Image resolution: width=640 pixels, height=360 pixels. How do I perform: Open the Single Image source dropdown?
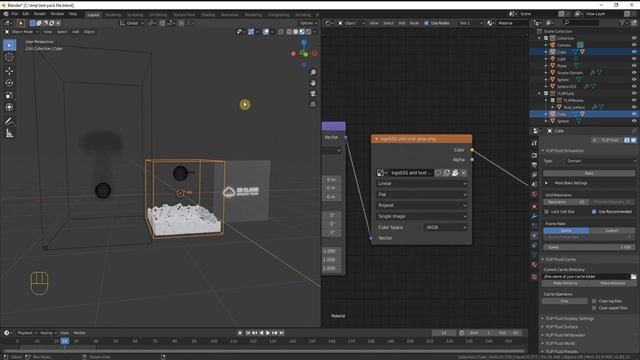422,216
